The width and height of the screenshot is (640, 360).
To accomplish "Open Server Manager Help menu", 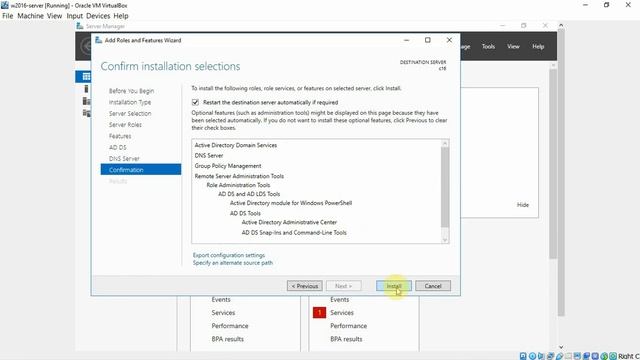I will tap(538, 47).
